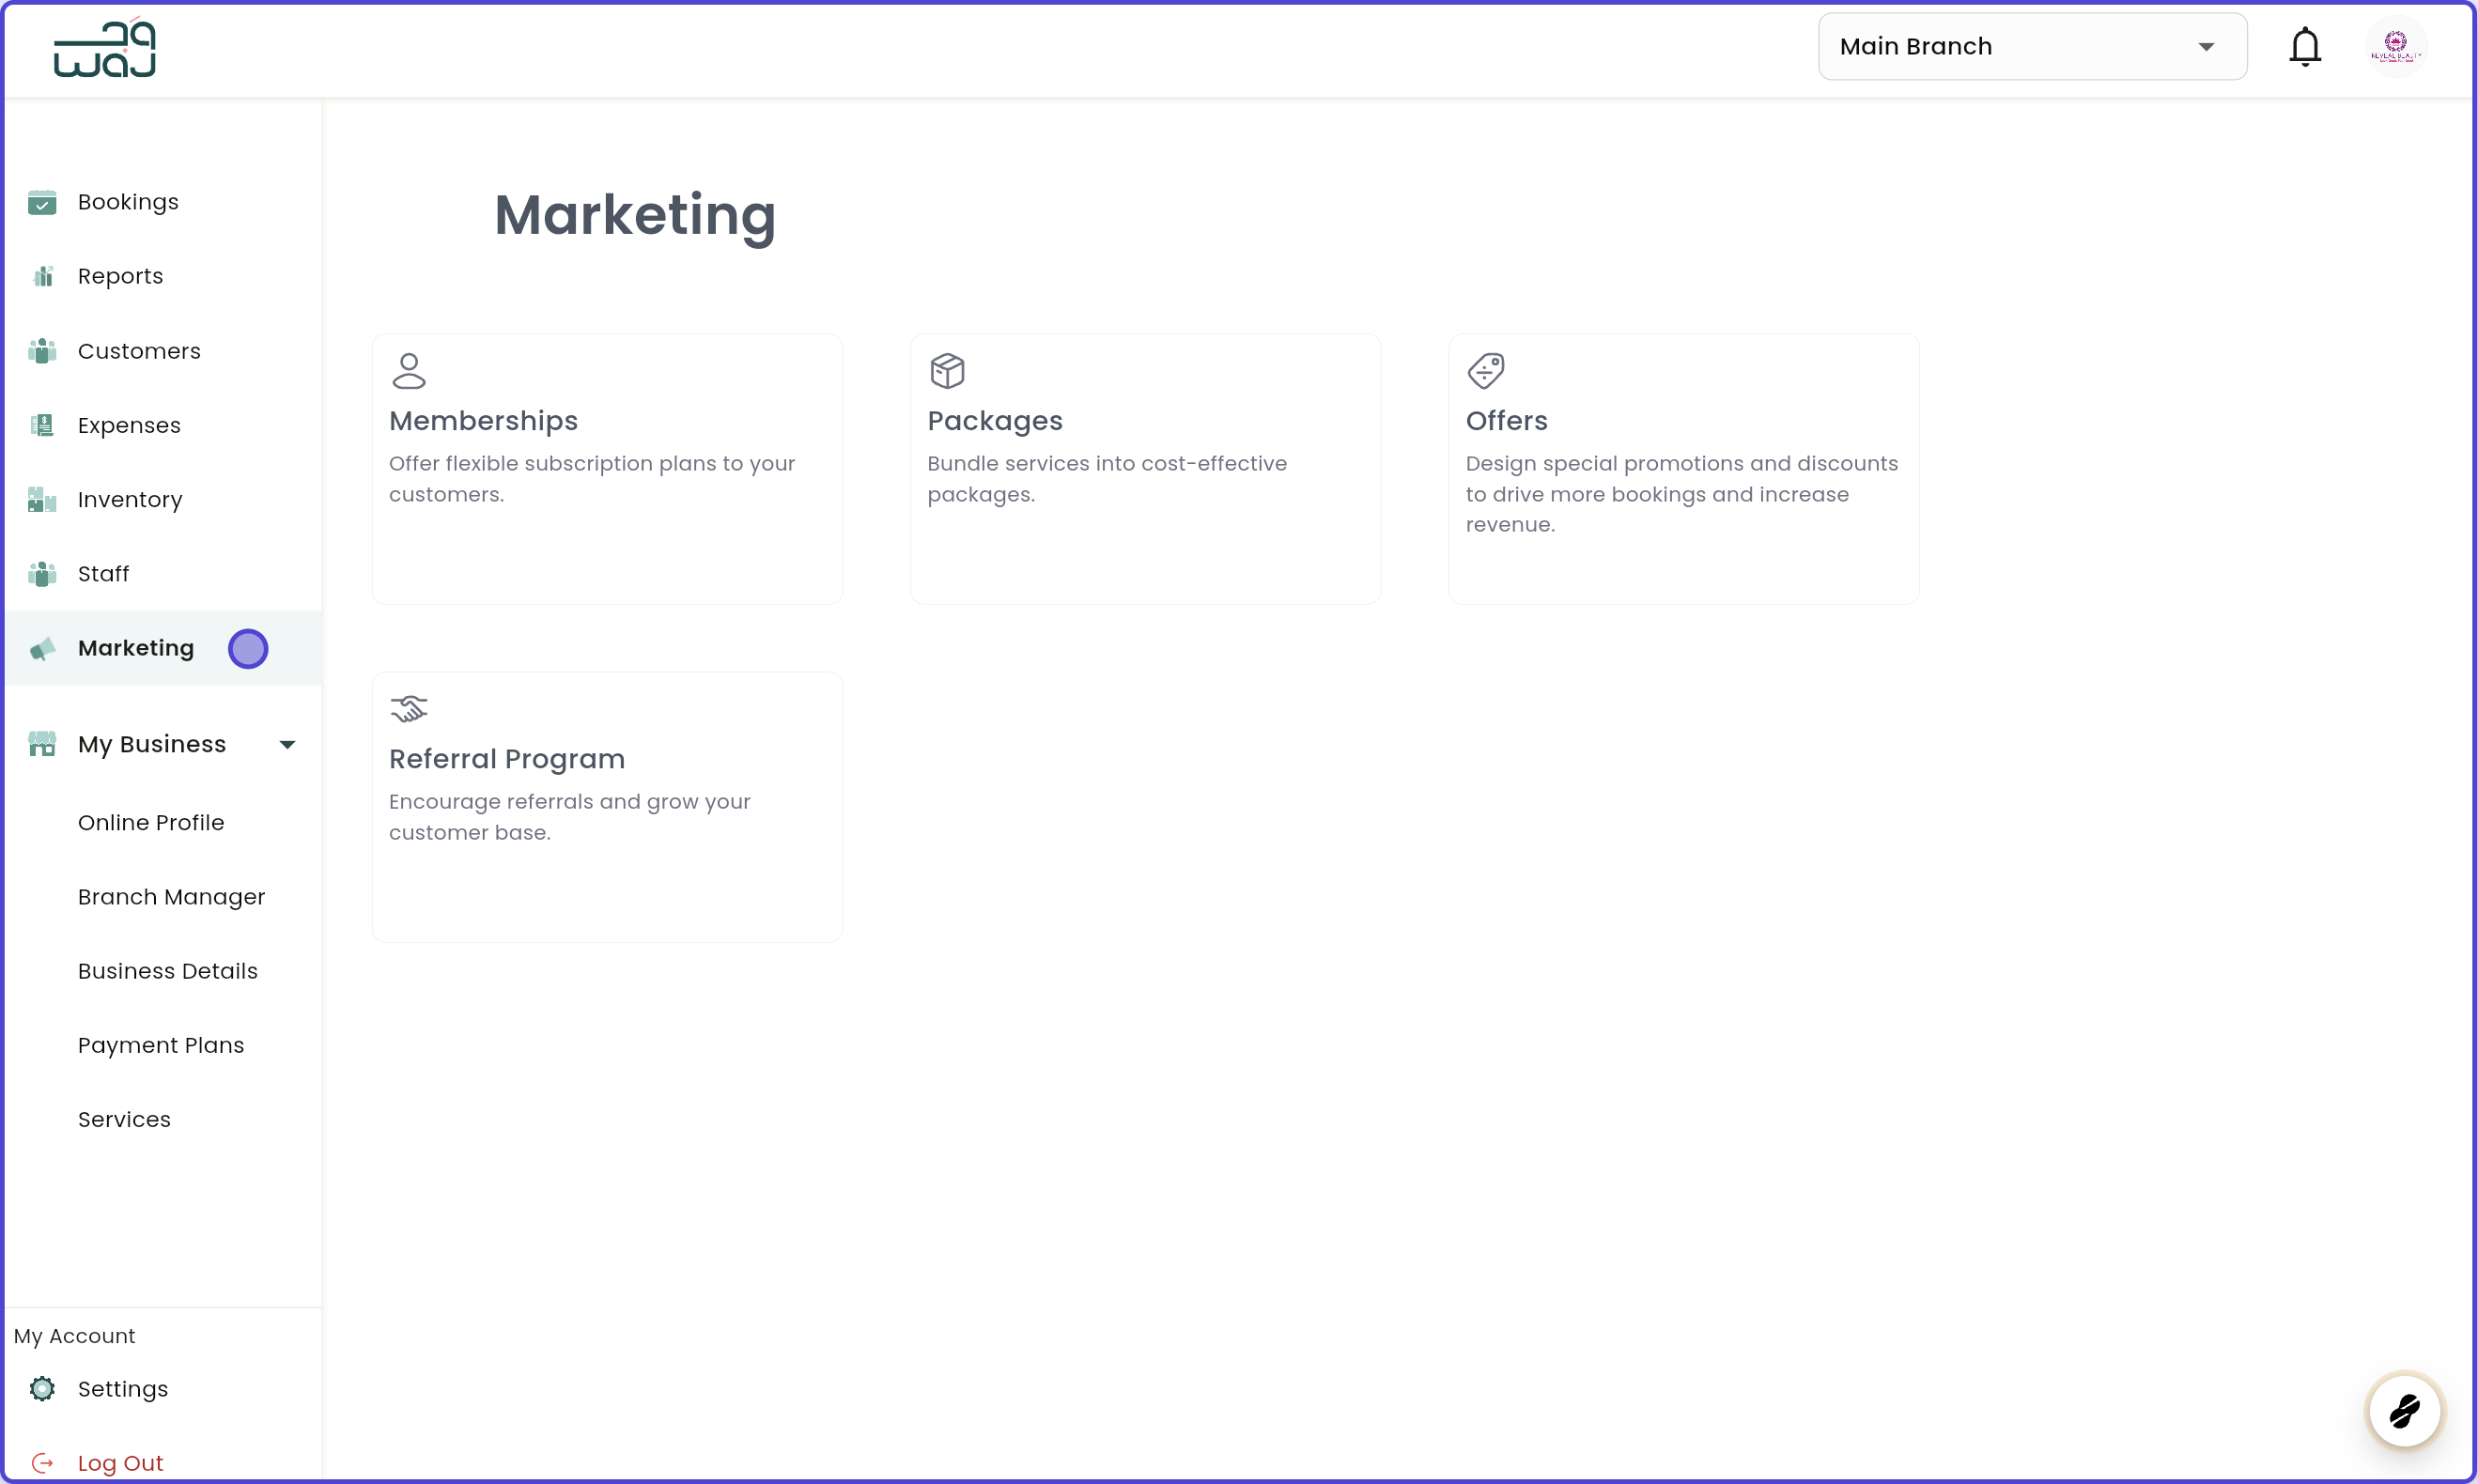Open the Memberships card

607,469
